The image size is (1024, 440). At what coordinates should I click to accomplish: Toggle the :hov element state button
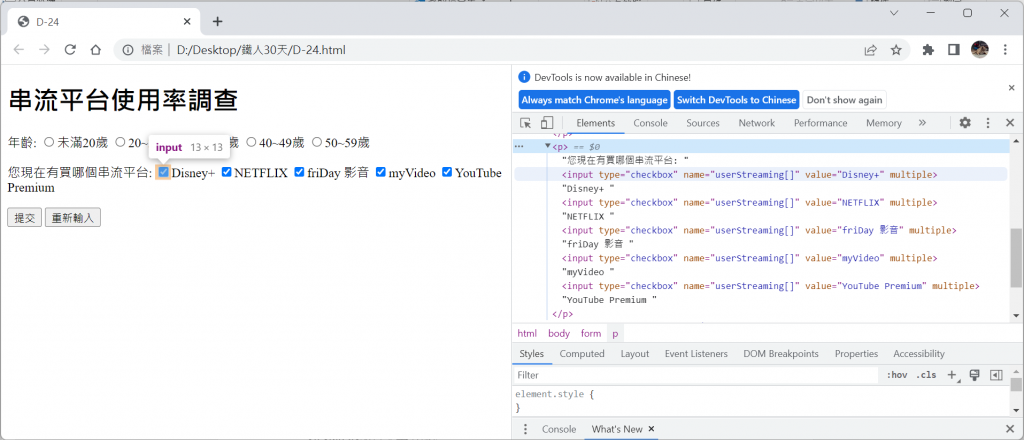pos(897,375)
